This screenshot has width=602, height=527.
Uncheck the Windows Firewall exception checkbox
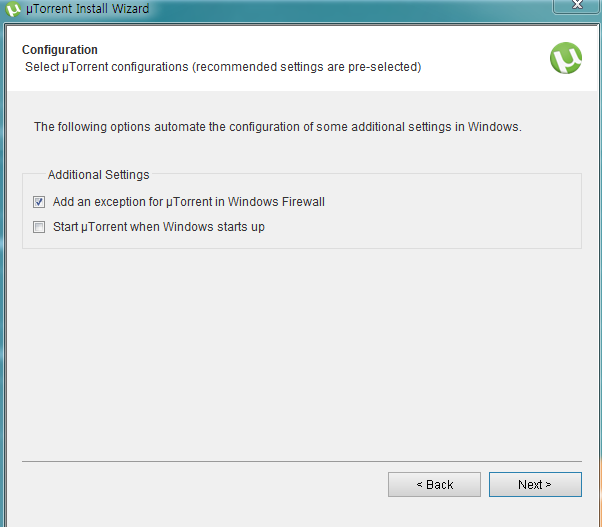[39, 202]
